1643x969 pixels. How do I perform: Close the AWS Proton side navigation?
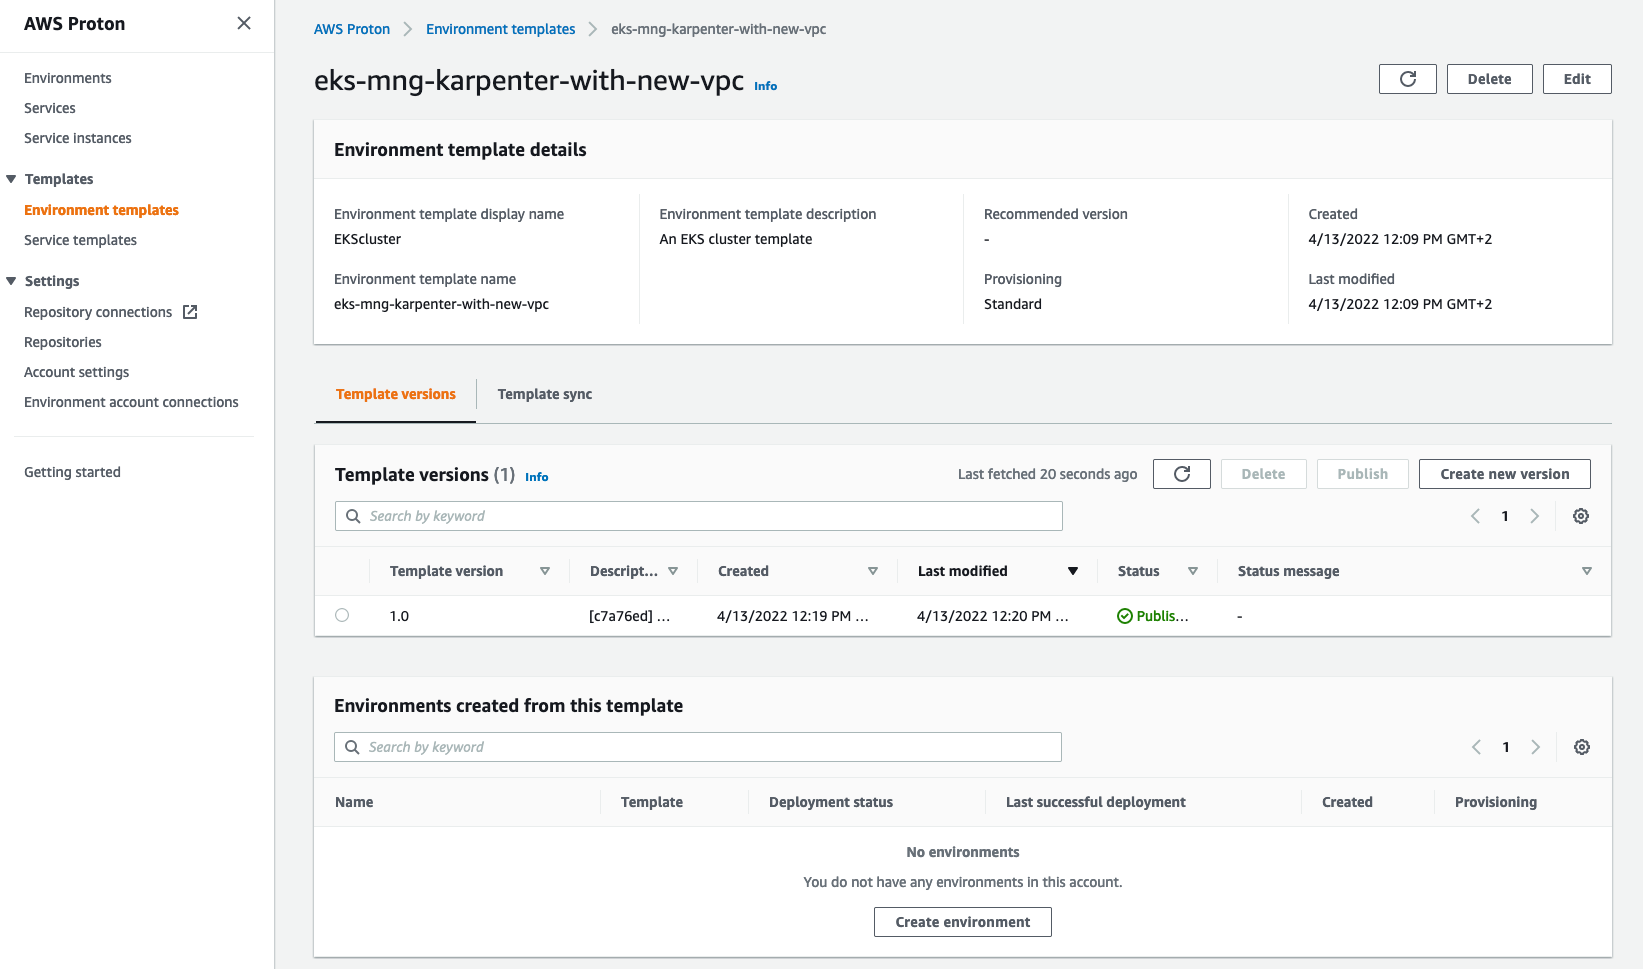click(x=244, y=23)
